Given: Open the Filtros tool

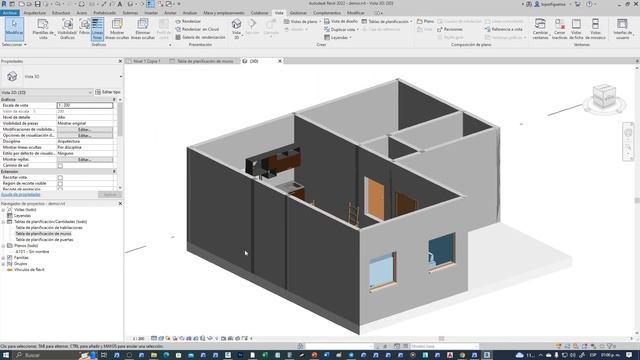Looking at the screenshot, I should pyautogui.click(x=84, y=27).
